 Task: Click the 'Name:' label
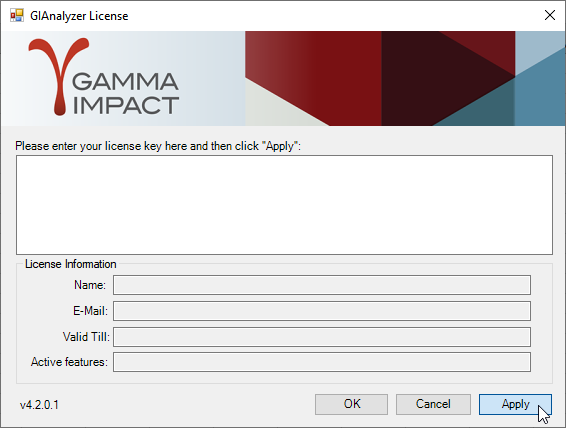point(90,285)
